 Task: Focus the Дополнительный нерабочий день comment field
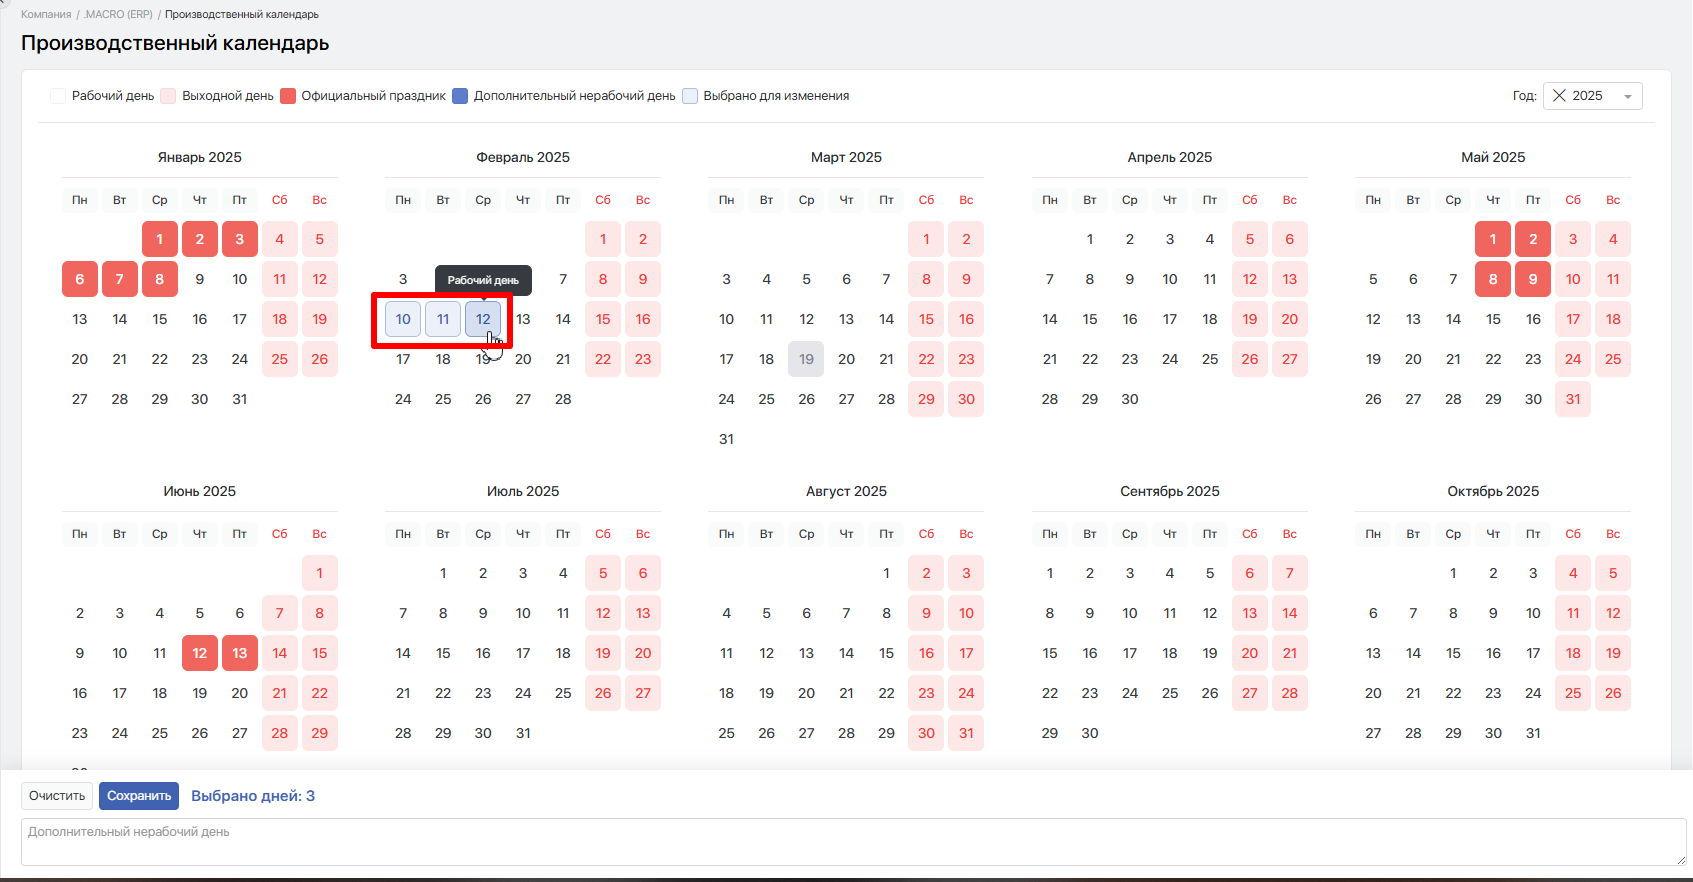tap(852, 842)
